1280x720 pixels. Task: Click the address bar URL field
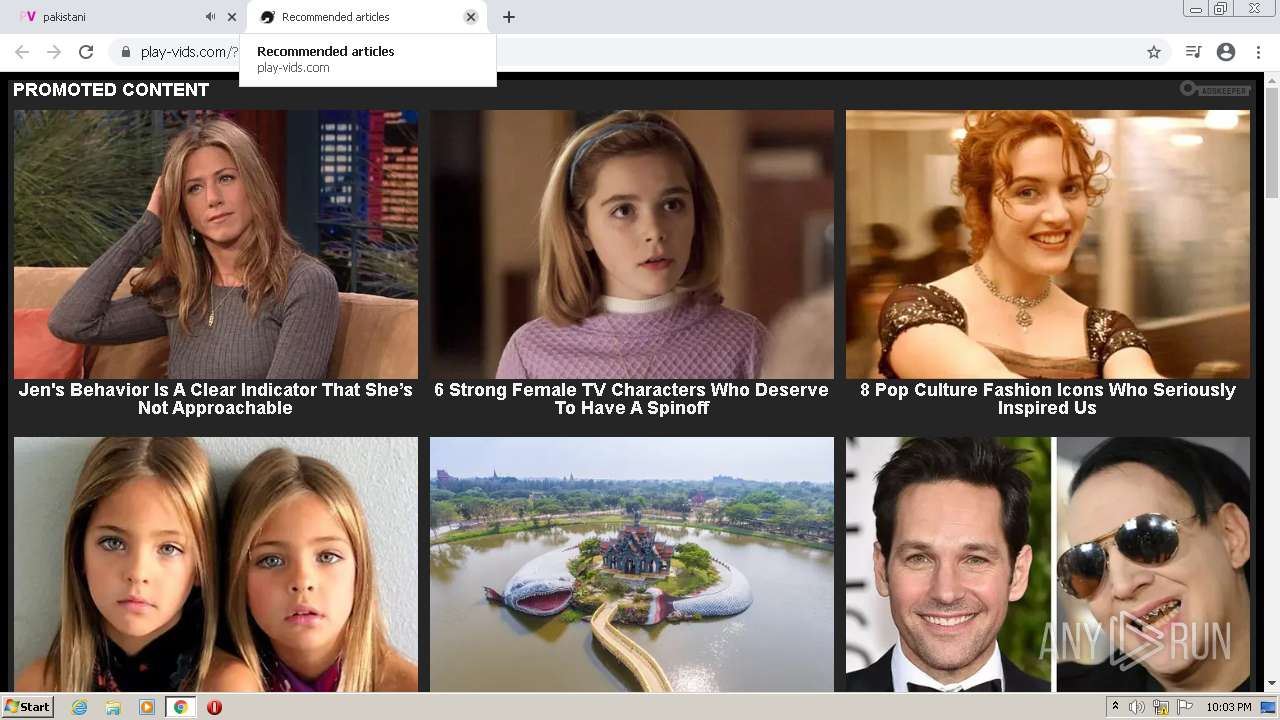click(x=640, y=52)
